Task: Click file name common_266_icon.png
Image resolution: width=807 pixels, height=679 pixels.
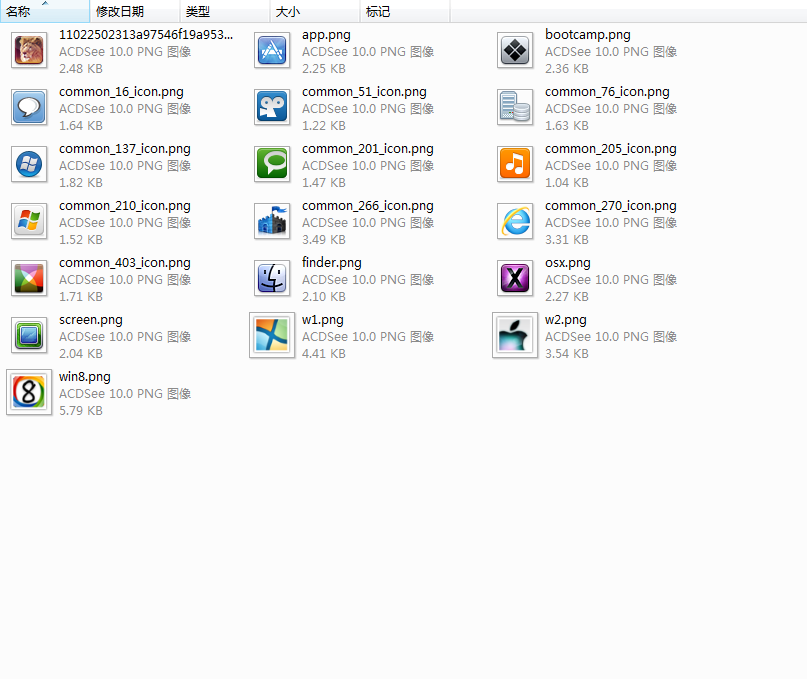Action: [367, 206]
